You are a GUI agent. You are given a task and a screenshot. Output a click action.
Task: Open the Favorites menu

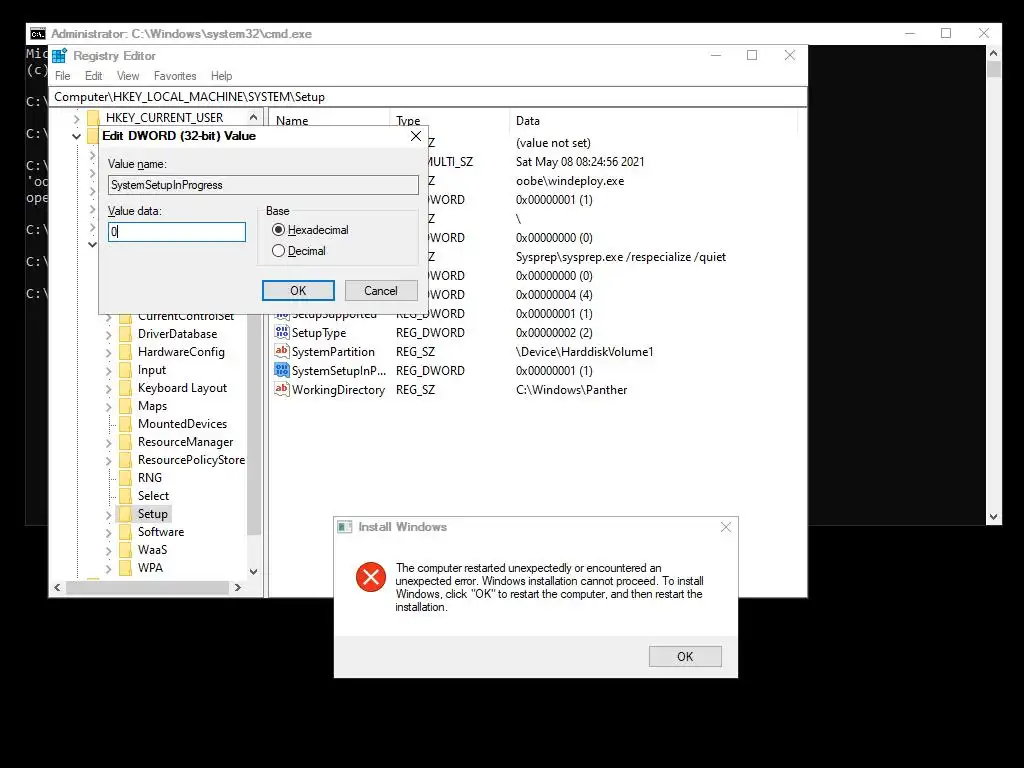click(175, 76)
